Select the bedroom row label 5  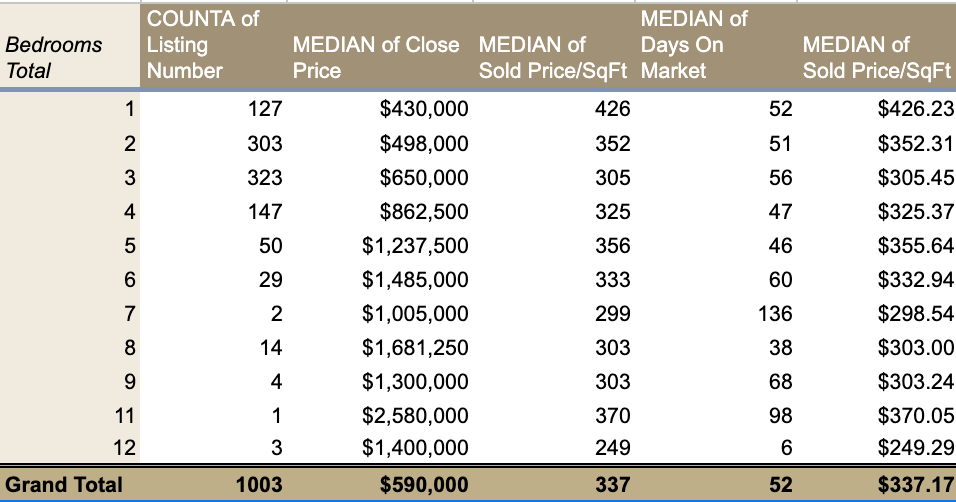point(128,246)
